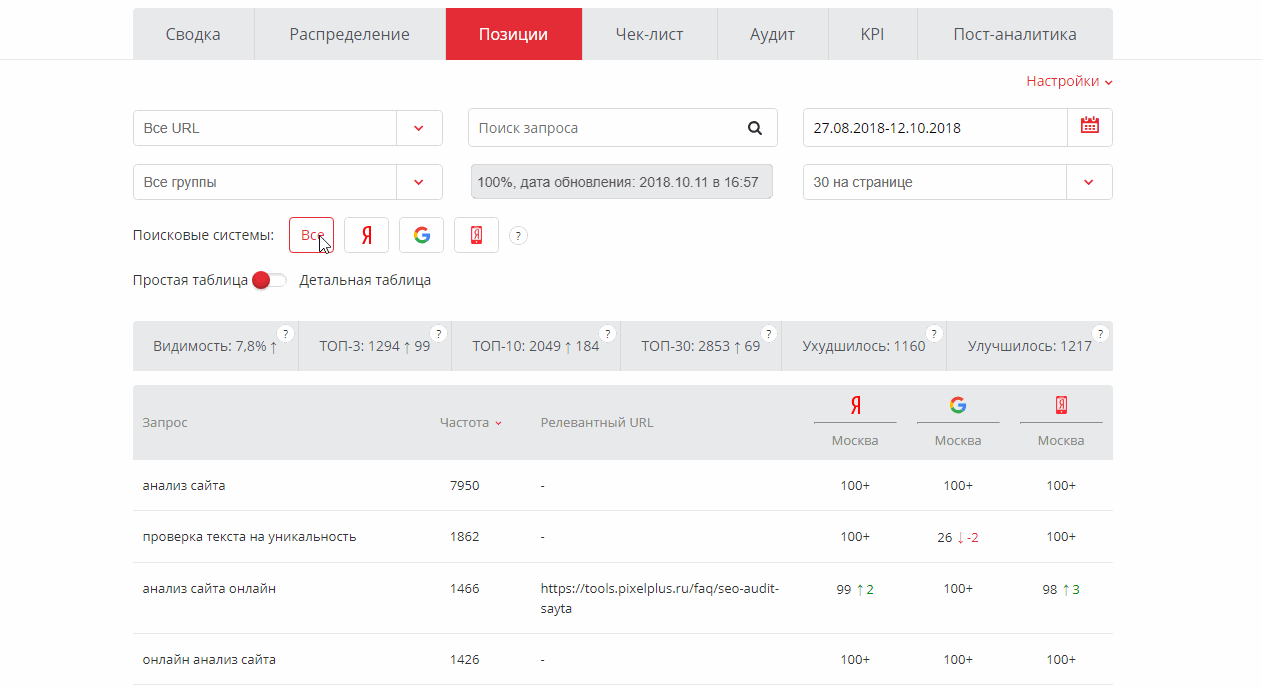
Task: Show help tooltip for Улучшилось
Action: [x=1100, y=333]
